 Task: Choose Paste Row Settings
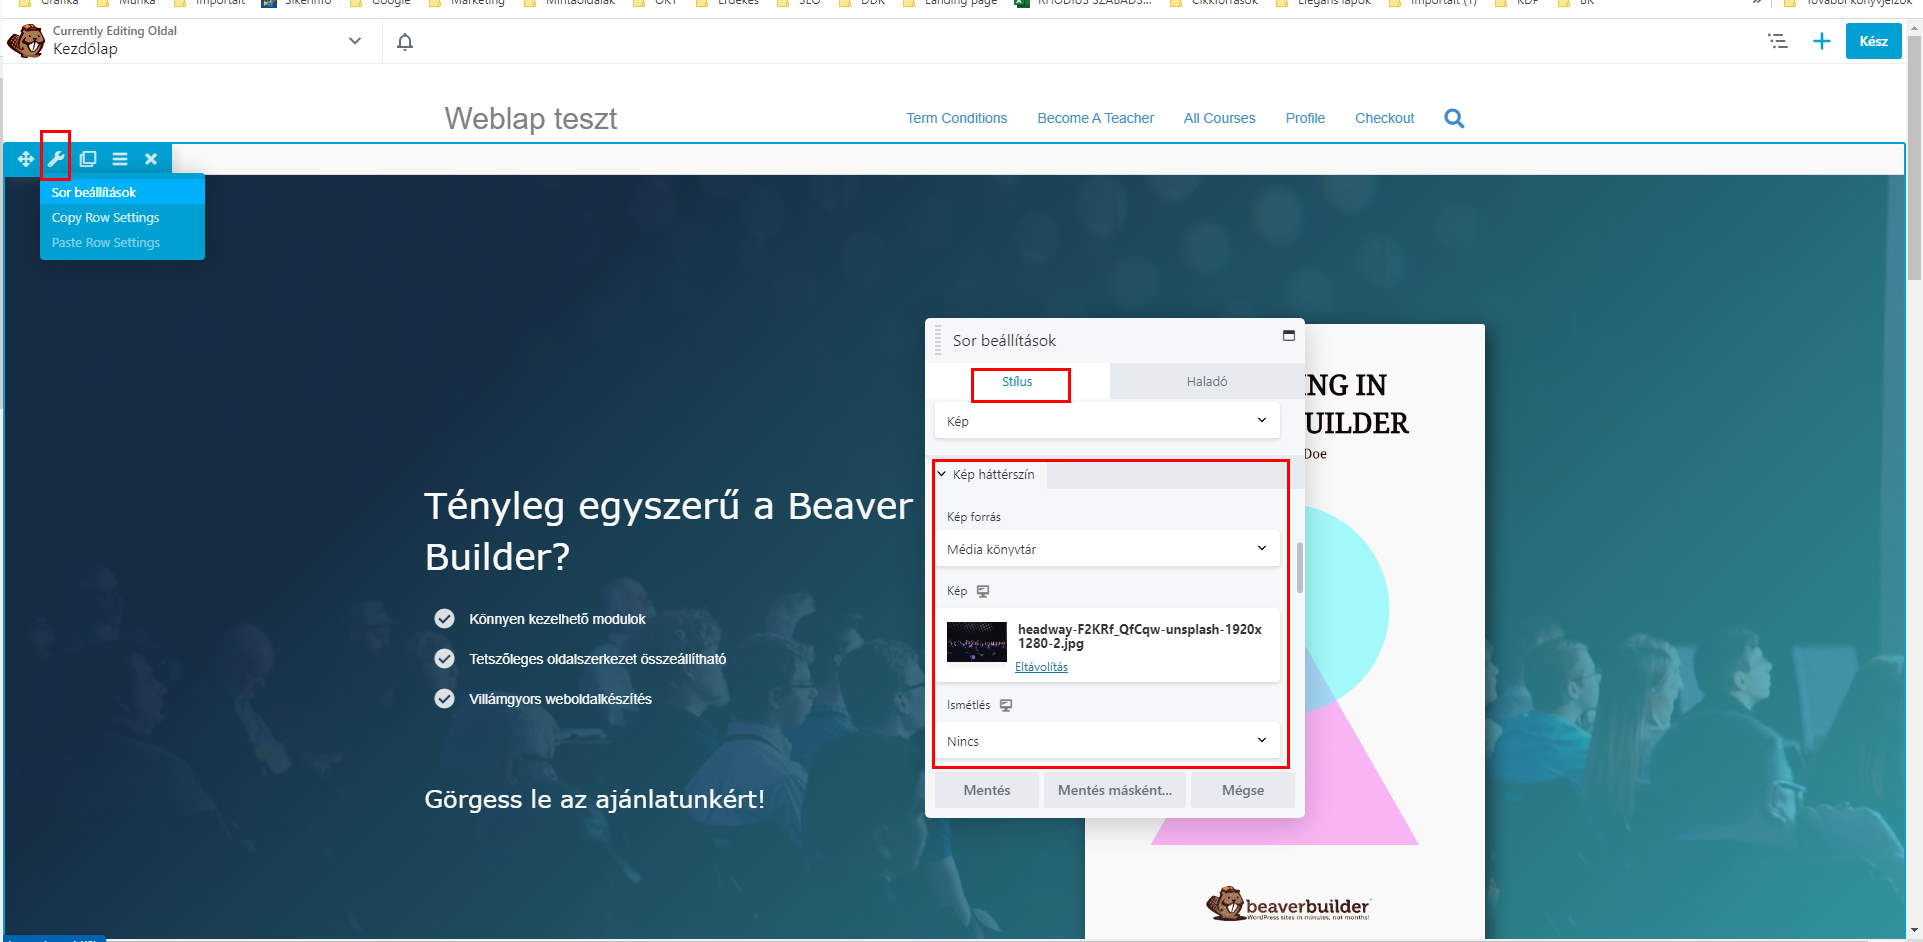(x=106, y=242)
